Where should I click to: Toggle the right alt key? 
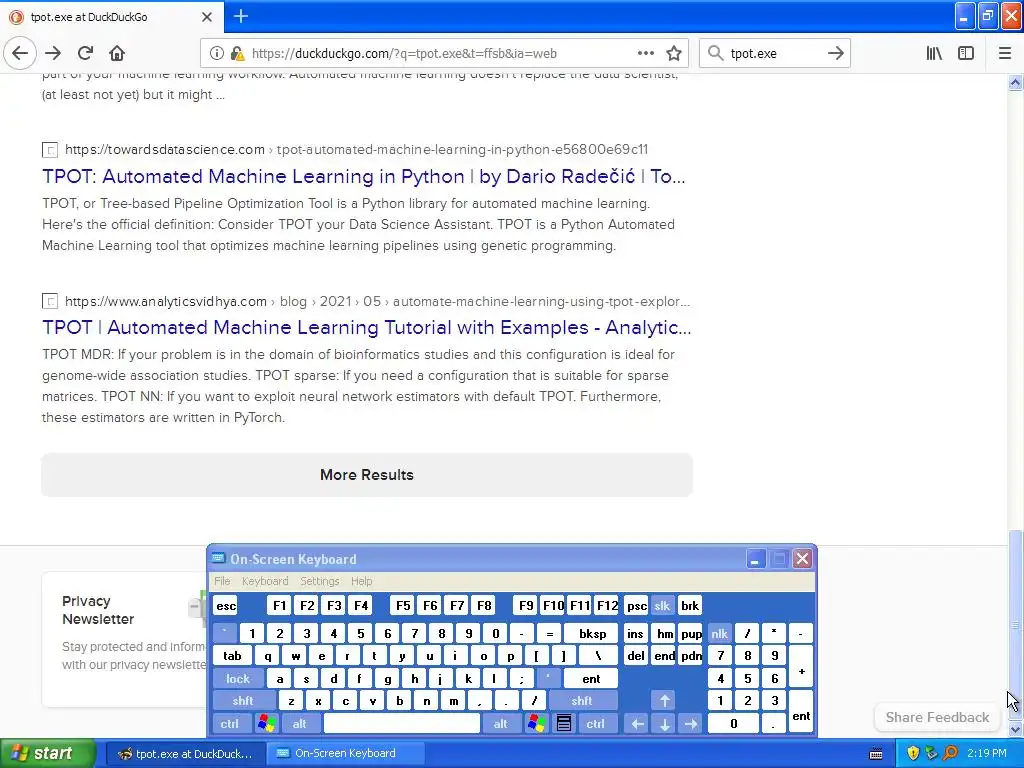501,723
